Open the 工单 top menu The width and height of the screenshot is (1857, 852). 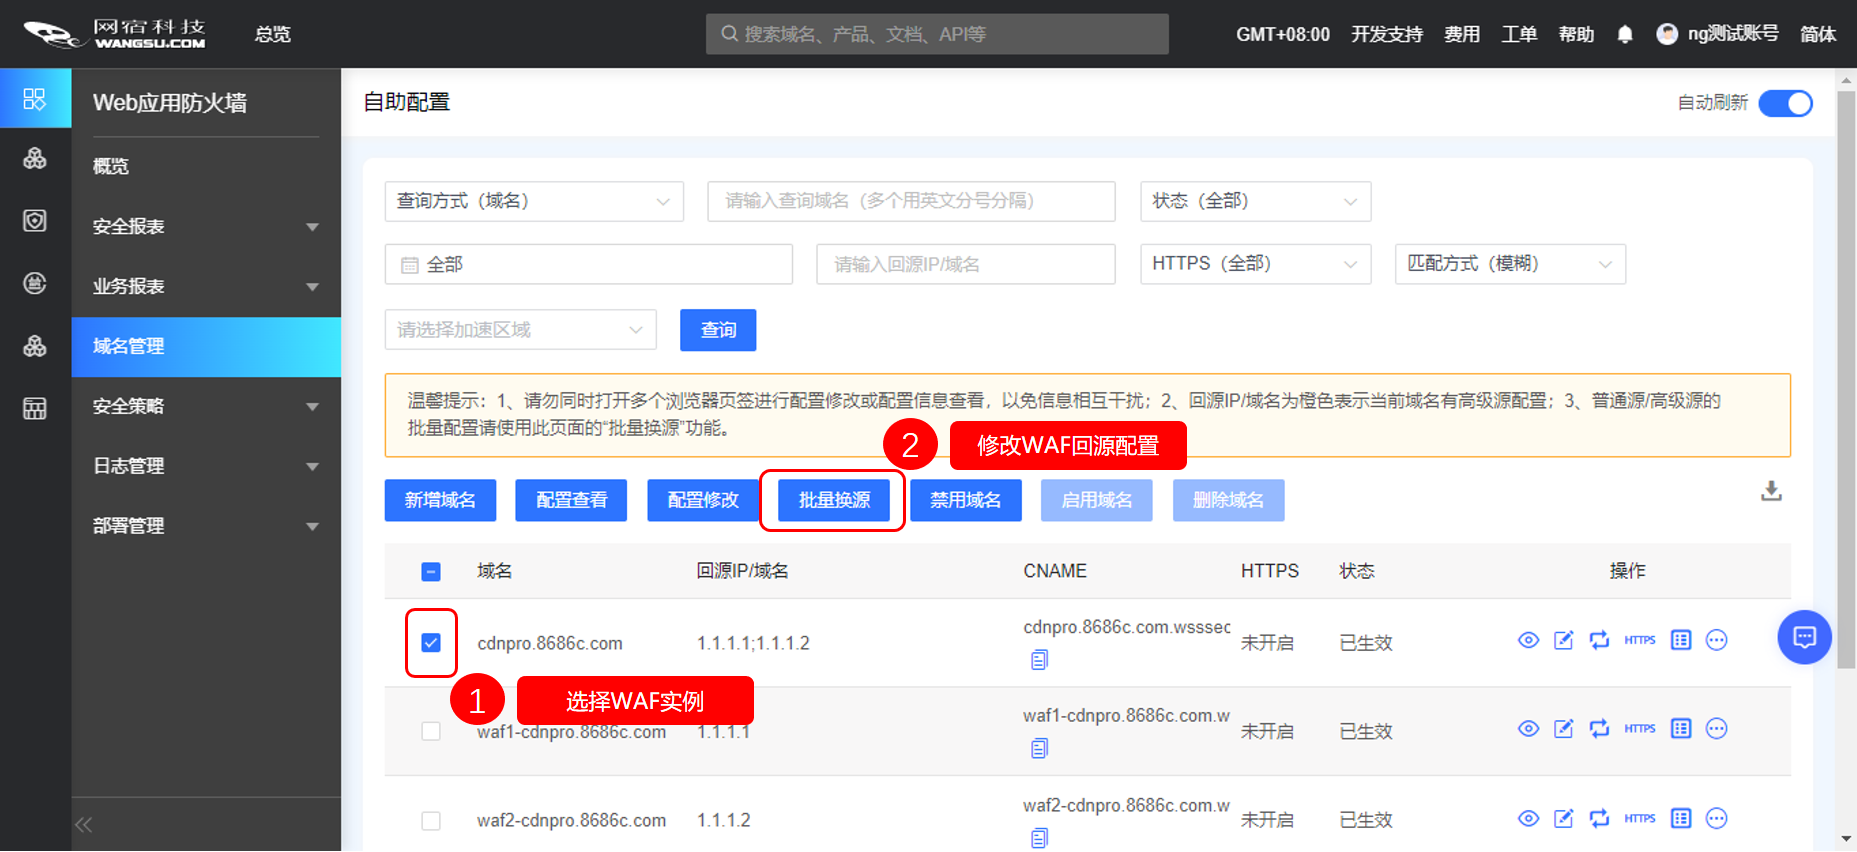[x=1519, y=34]
